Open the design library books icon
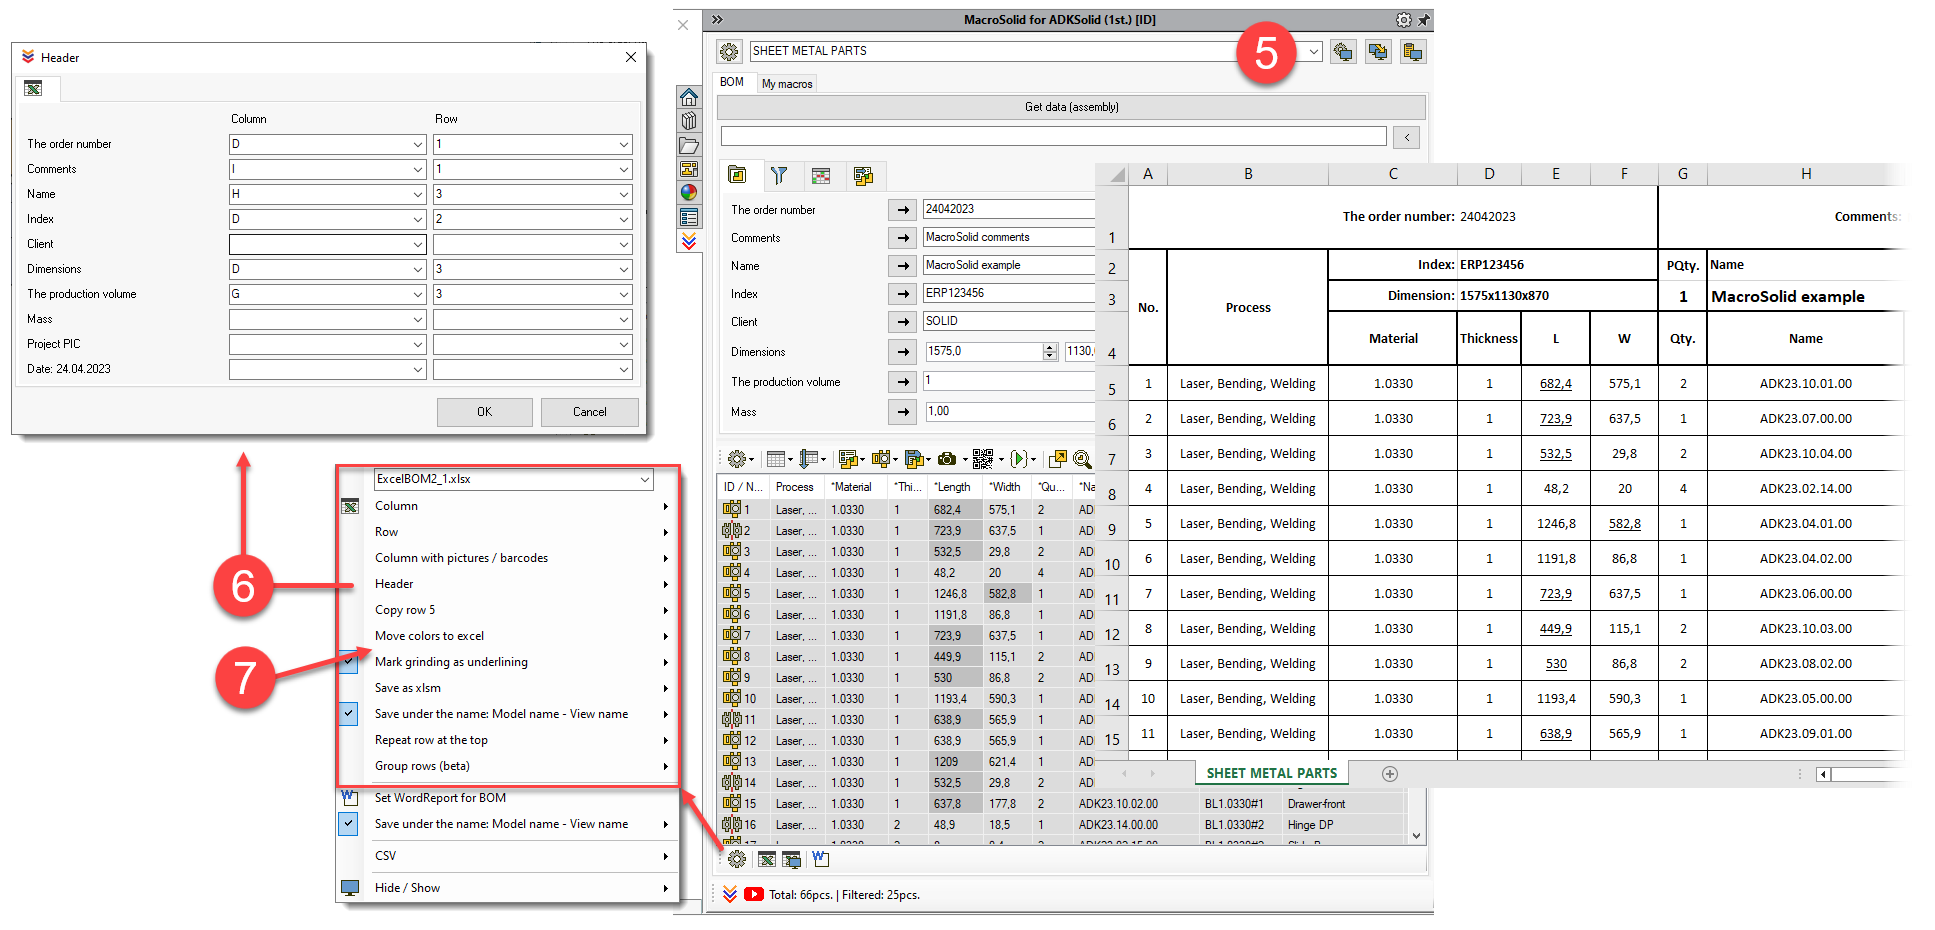Viewport: 1935px width, 930px height. pyautogui.click(x=689, y=121)
